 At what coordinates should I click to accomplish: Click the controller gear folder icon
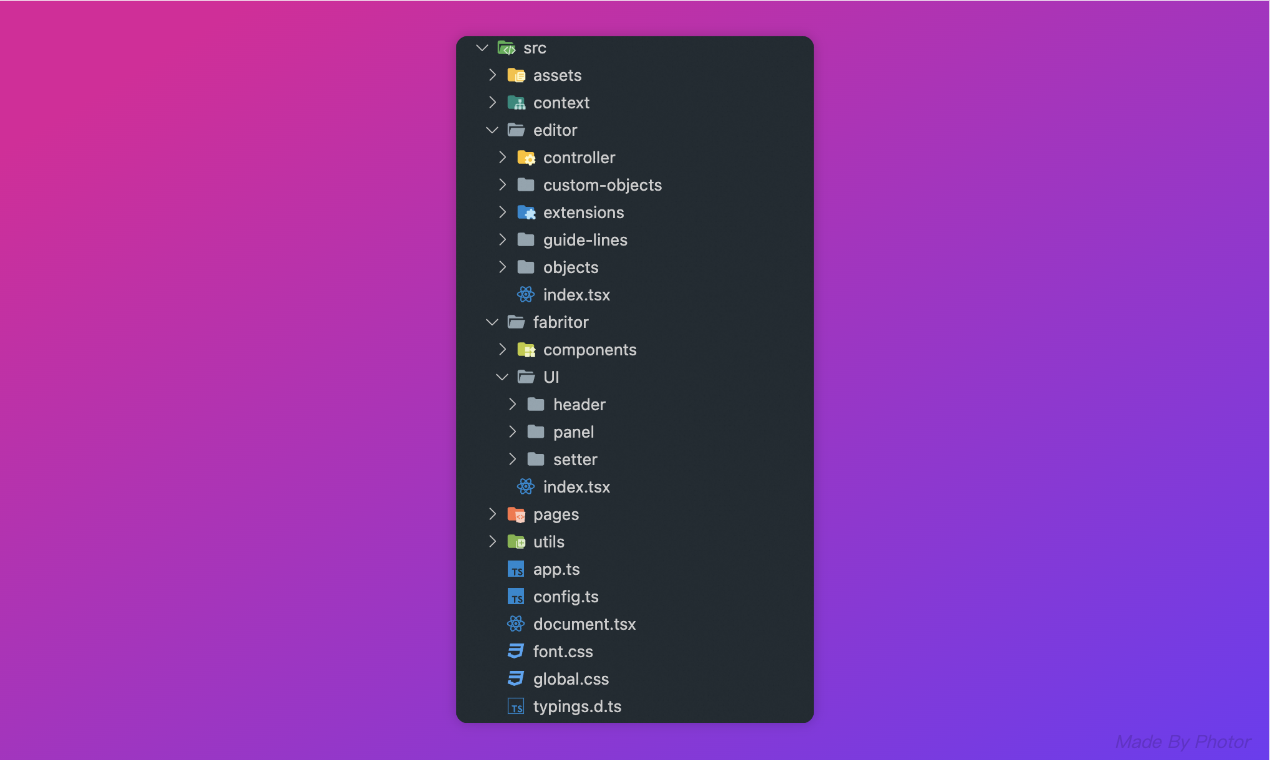[526, 157]
